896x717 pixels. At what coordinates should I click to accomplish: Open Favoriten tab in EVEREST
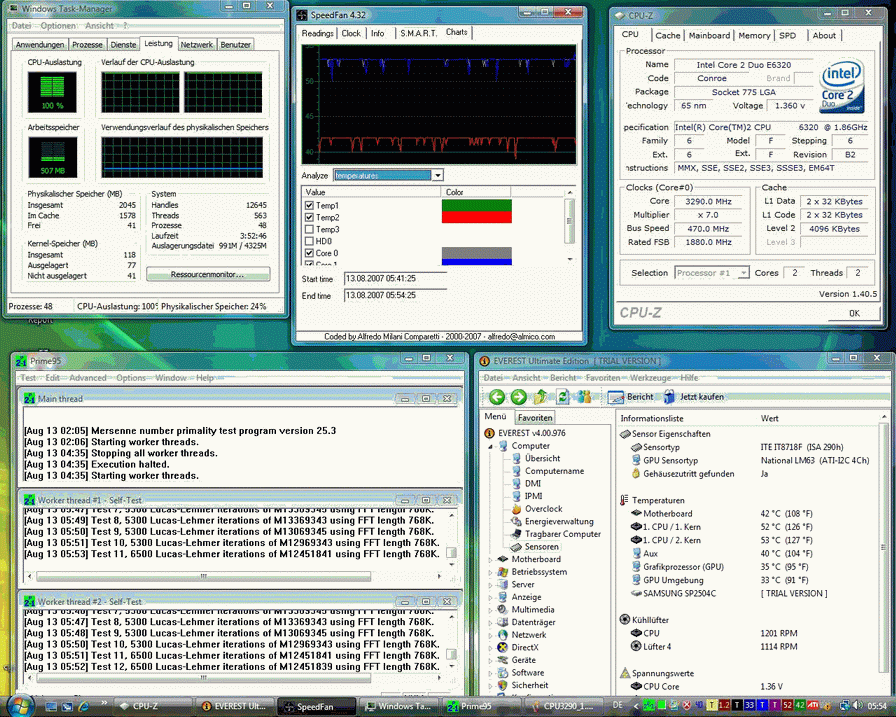pyautogui.click(x=535, y=418)
